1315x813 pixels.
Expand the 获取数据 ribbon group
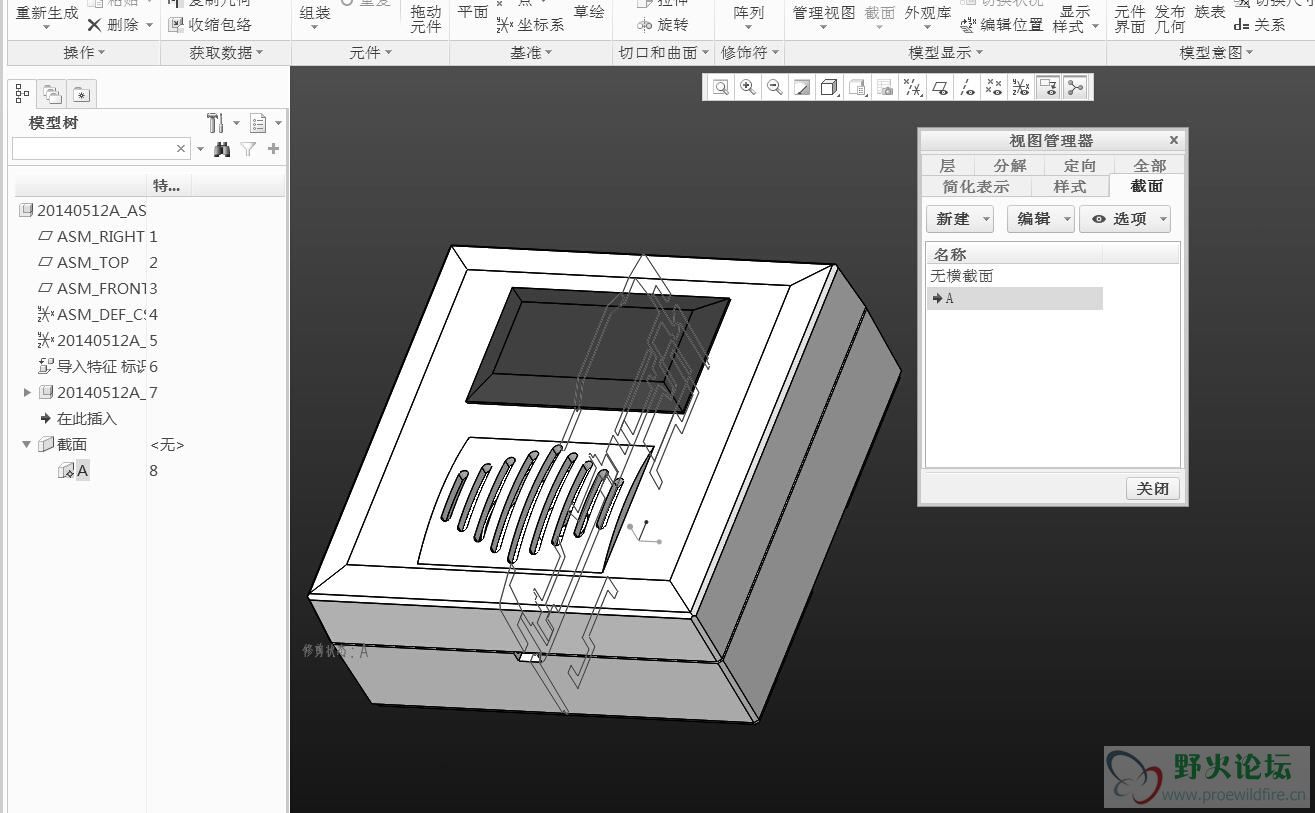226,52
